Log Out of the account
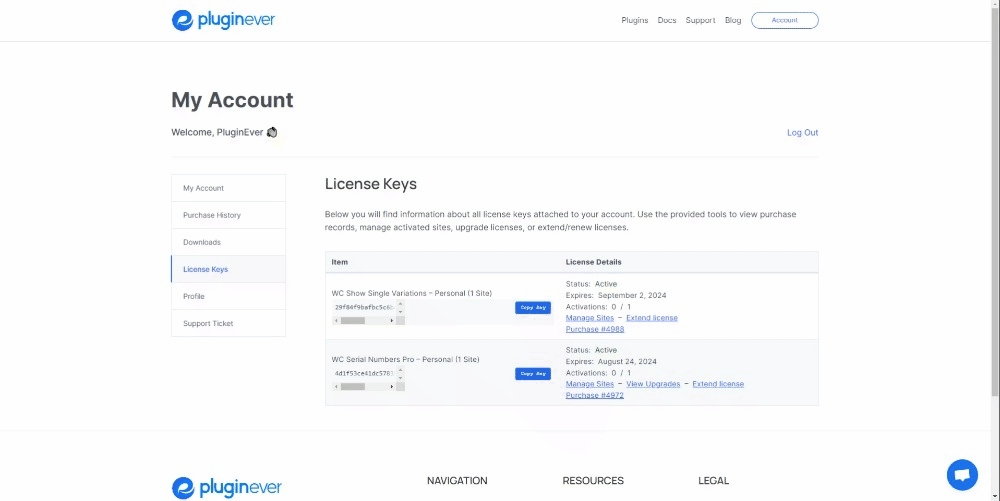 point(802,133)
